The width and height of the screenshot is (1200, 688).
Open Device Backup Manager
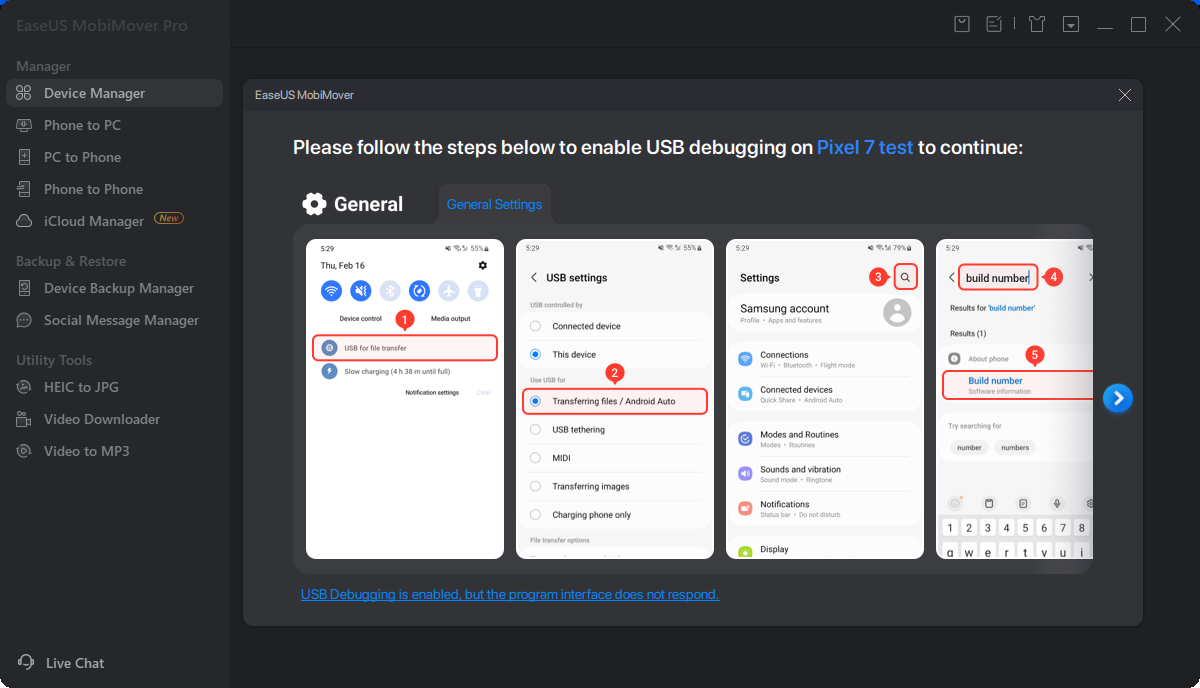[118, 288]
